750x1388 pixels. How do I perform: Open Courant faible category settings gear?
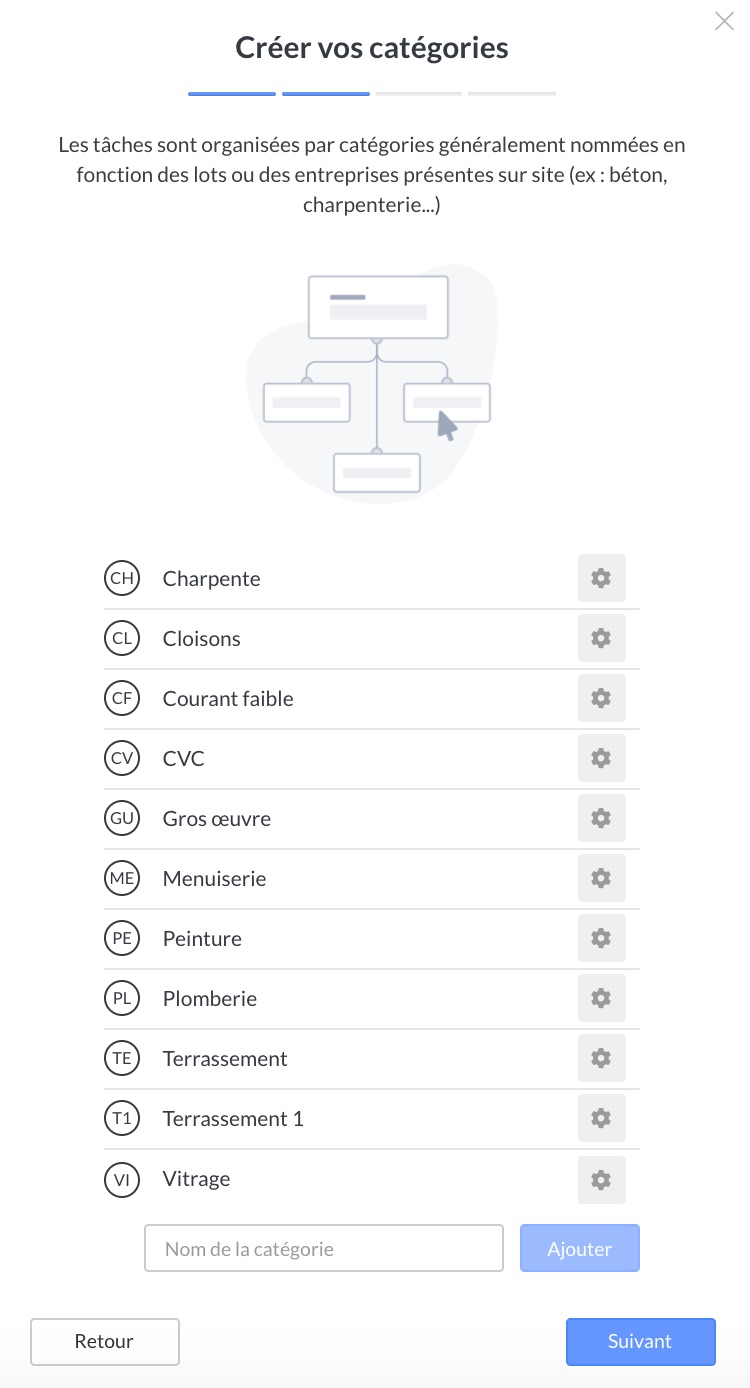tap(601, 698)
